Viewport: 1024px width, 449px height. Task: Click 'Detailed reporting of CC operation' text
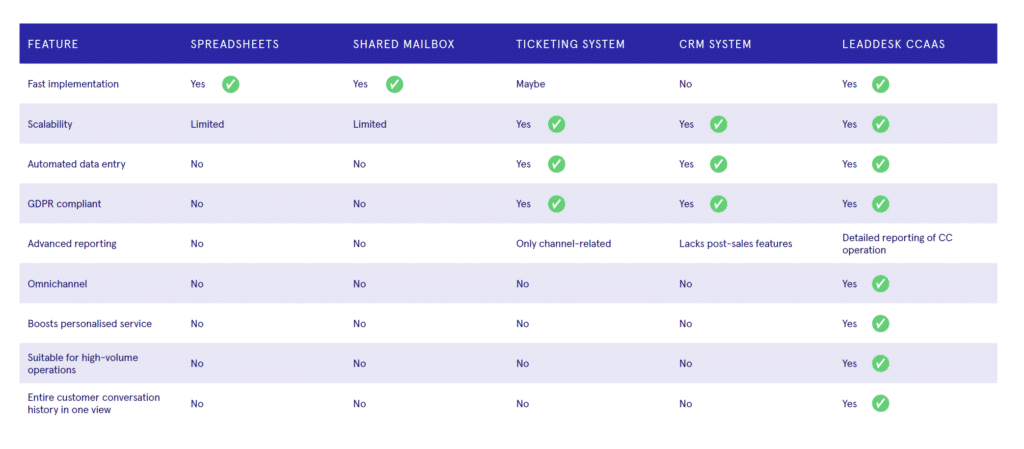[x=897, y=244]
